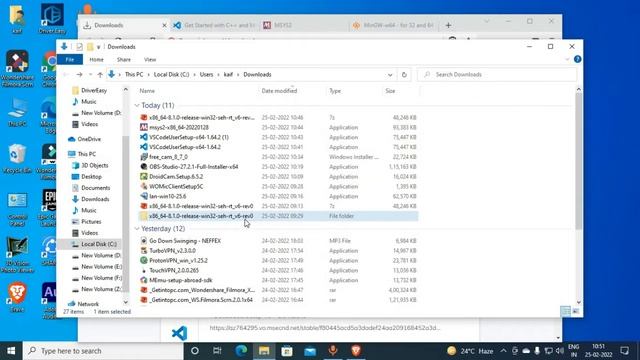The height and width of the screenshot is (360, 640).
Task: Click the Forward navigation arrow in Explorer
Action: pyautogui.click(x=79, y=75)
